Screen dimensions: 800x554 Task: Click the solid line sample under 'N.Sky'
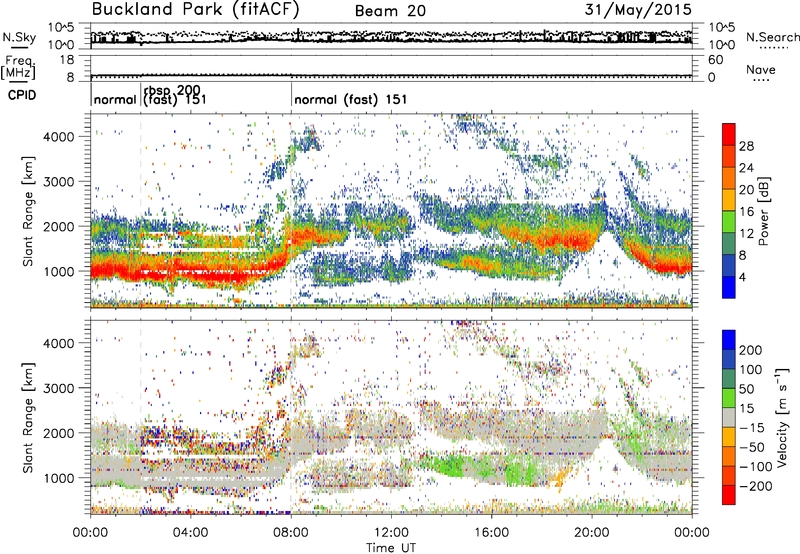click(x=19, y=48)
